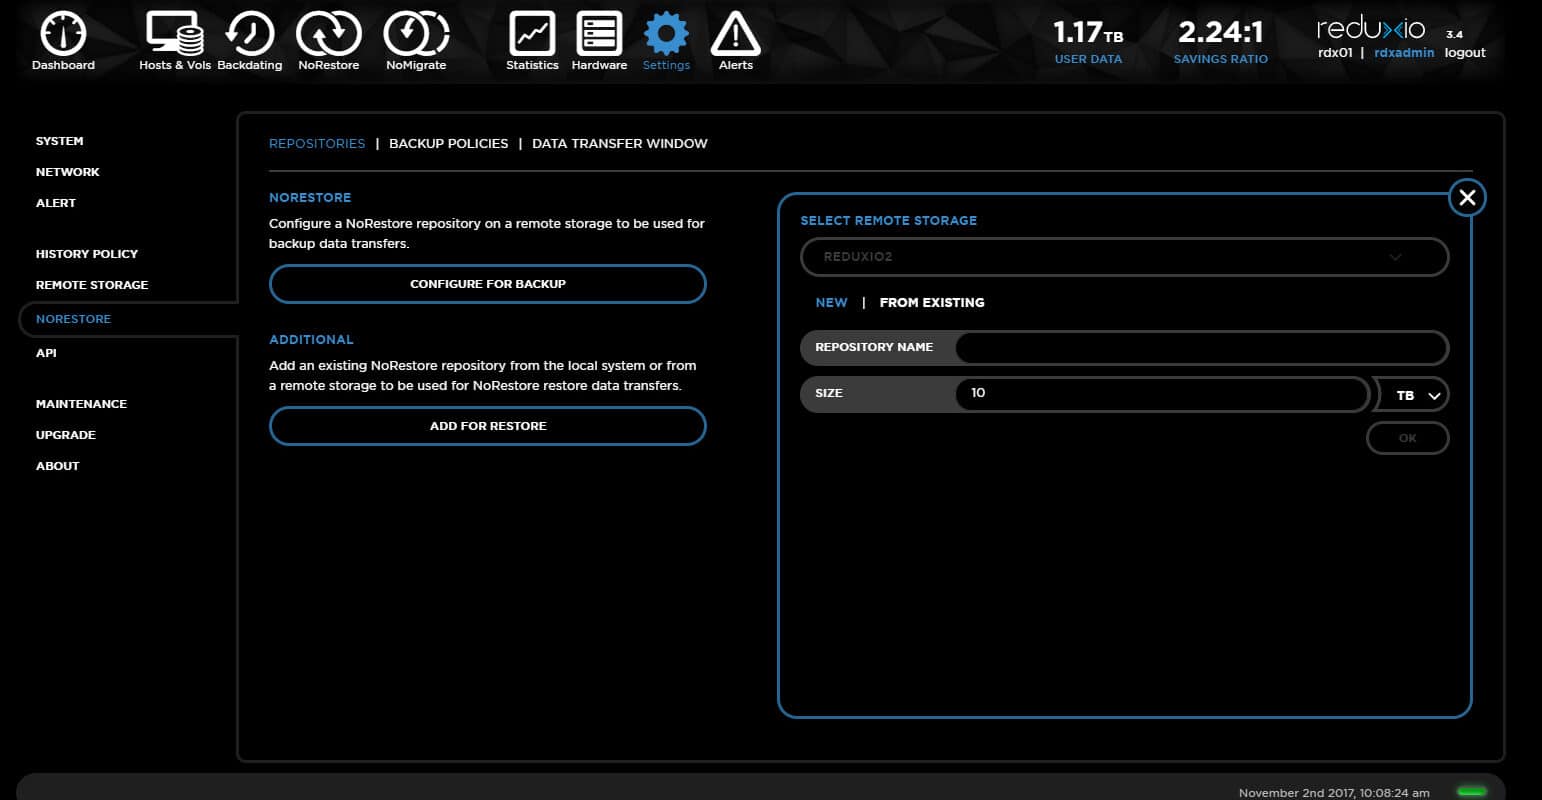This screenshot has height=800, width=1542.
Task: Click Configure for Backup button
Action: click(488, 284)
